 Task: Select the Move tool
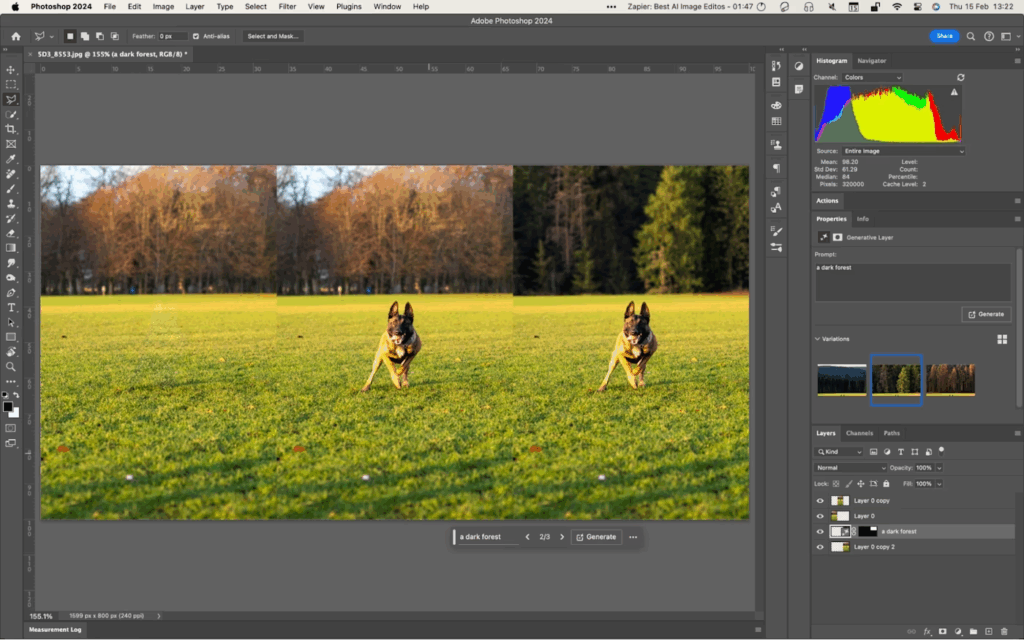click(x=11, y=70)
